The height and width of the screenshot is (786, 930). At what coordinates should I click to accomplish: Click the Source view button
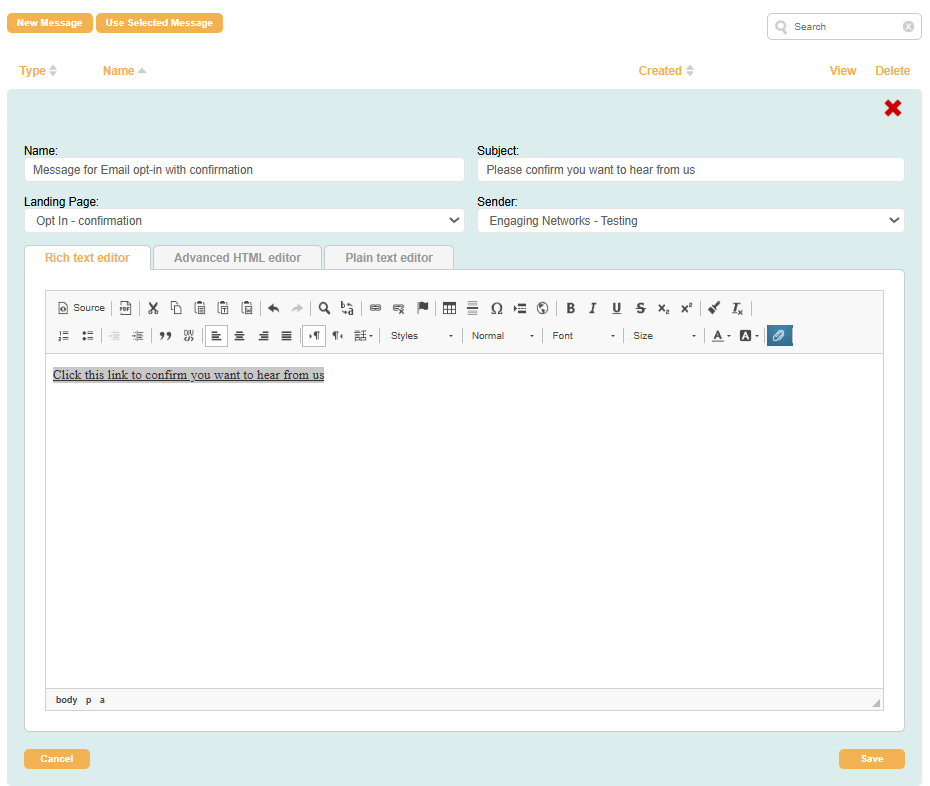click(81, 308)
